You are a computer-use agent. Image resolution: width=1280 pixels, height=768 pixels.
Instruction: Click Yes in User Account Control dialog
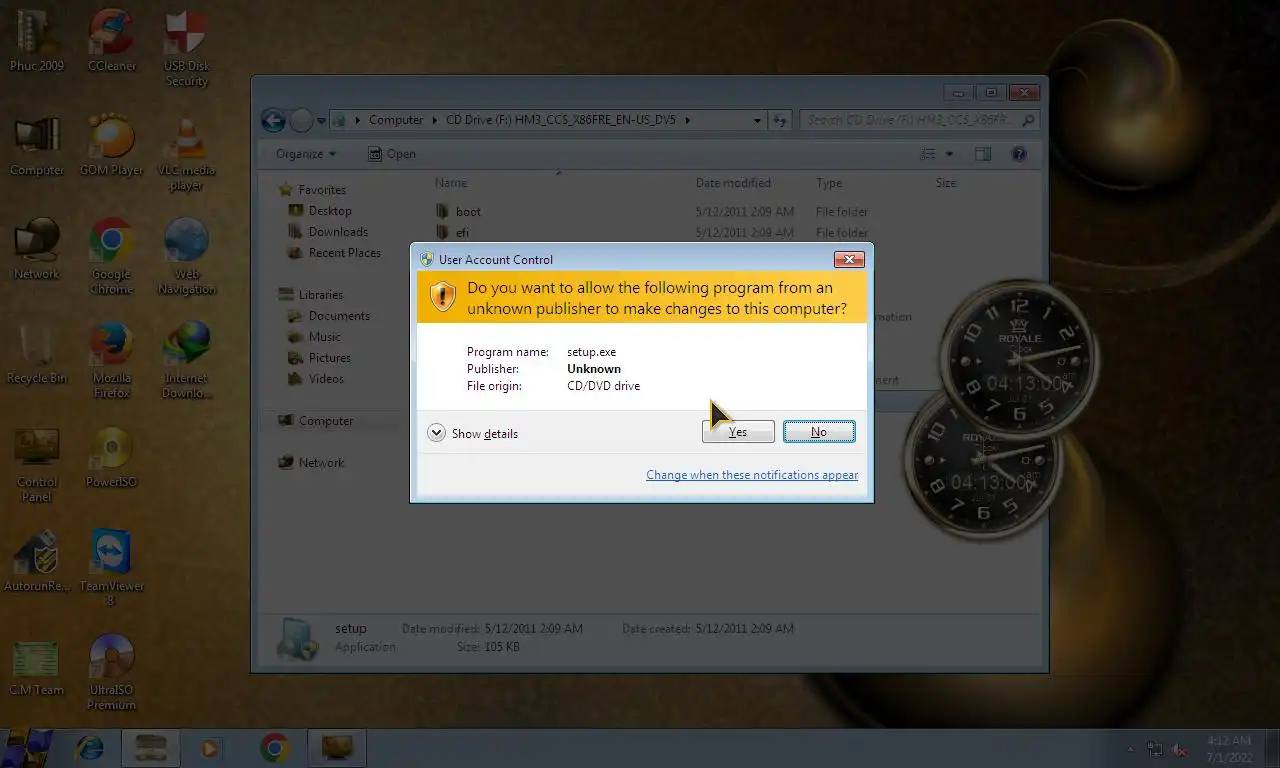[738, 432]
